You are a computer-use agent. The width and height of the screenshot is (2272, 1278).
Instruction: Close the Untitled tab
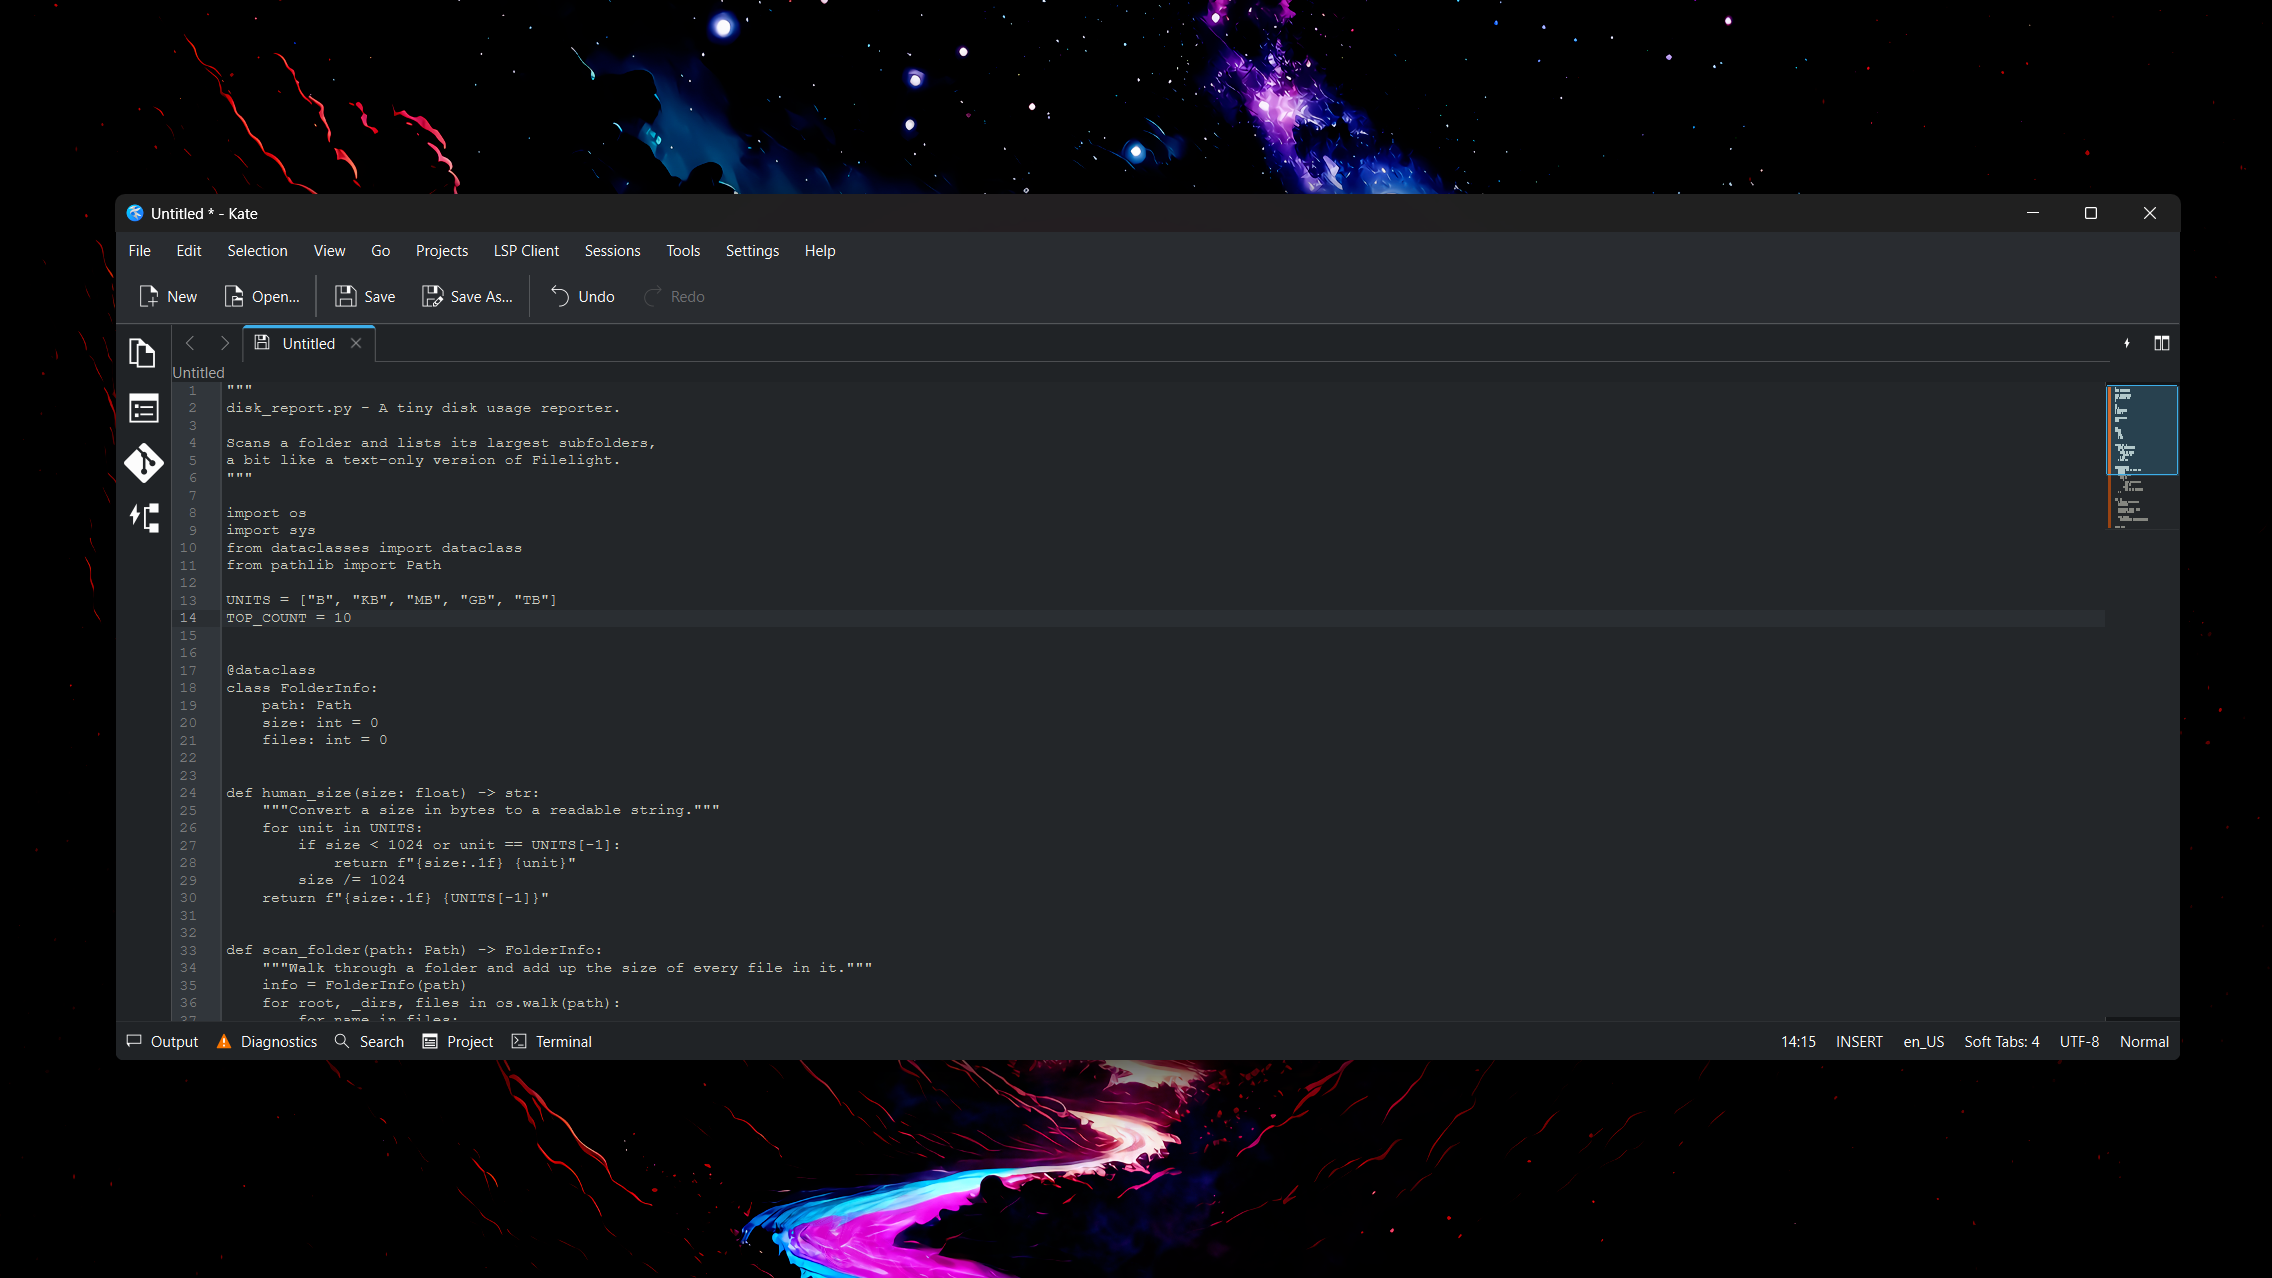[356, 344]
